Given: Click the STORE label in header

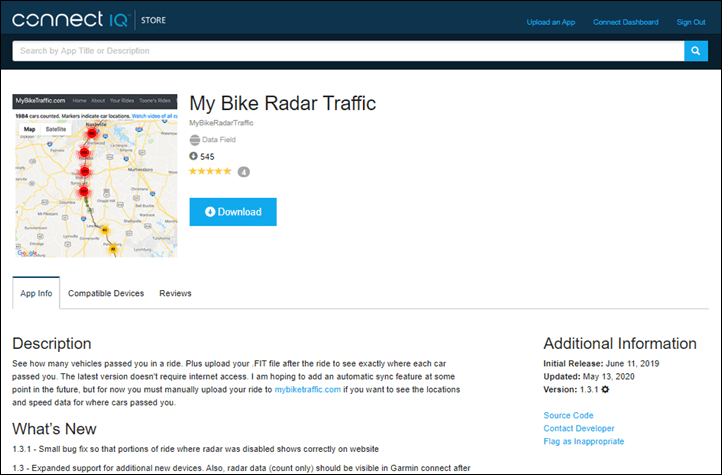Looking at the screenshot, I should 153,20.
